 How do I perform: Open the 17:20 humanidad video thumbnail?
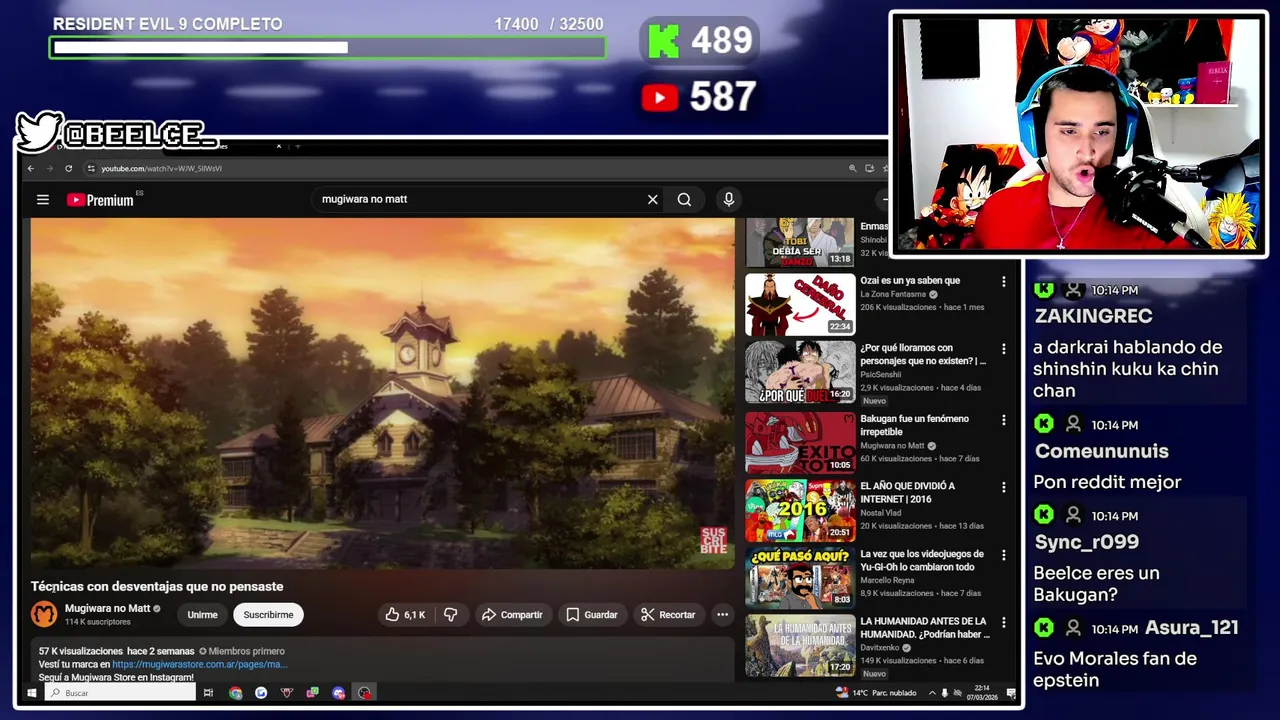click(800, 645)
